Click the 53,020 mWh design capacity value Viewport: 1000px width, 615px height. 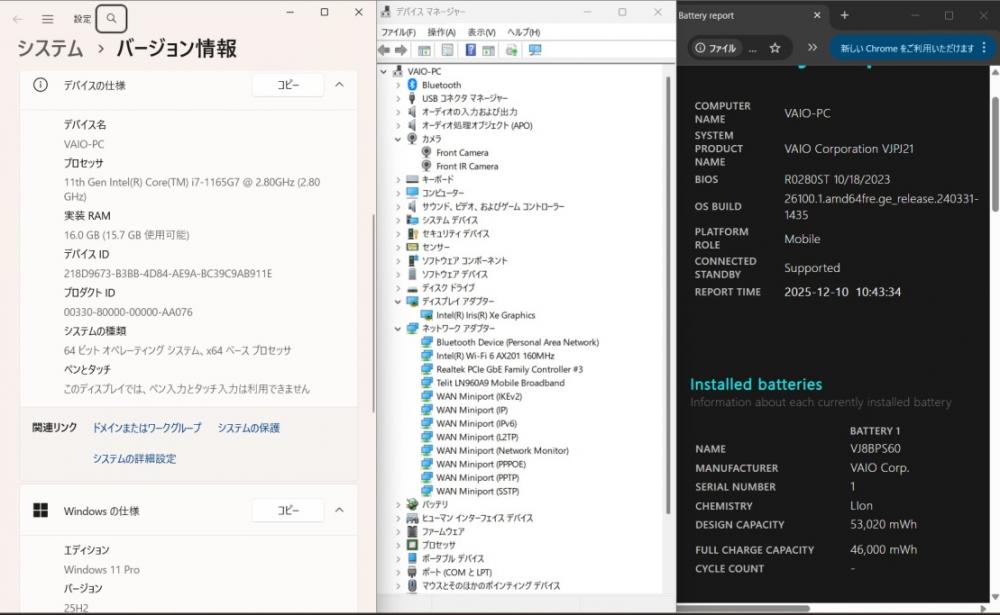883,524
